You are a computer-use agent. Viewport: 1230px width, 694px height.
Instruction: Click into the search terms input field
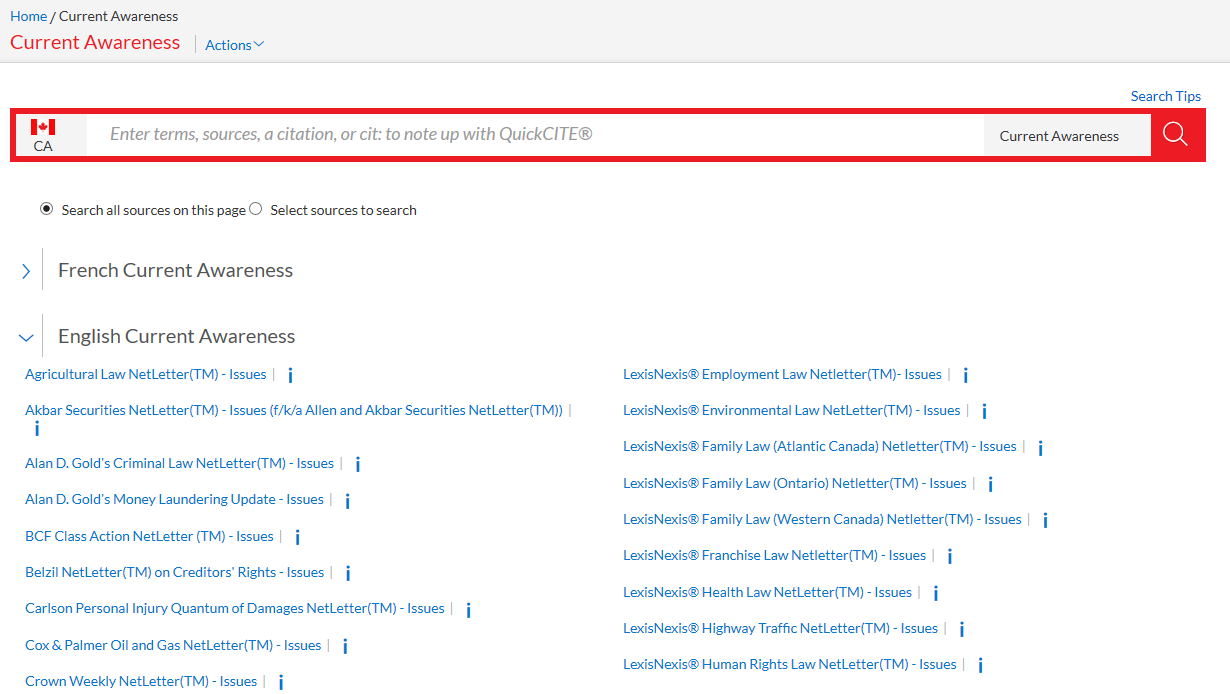[535, 135]
